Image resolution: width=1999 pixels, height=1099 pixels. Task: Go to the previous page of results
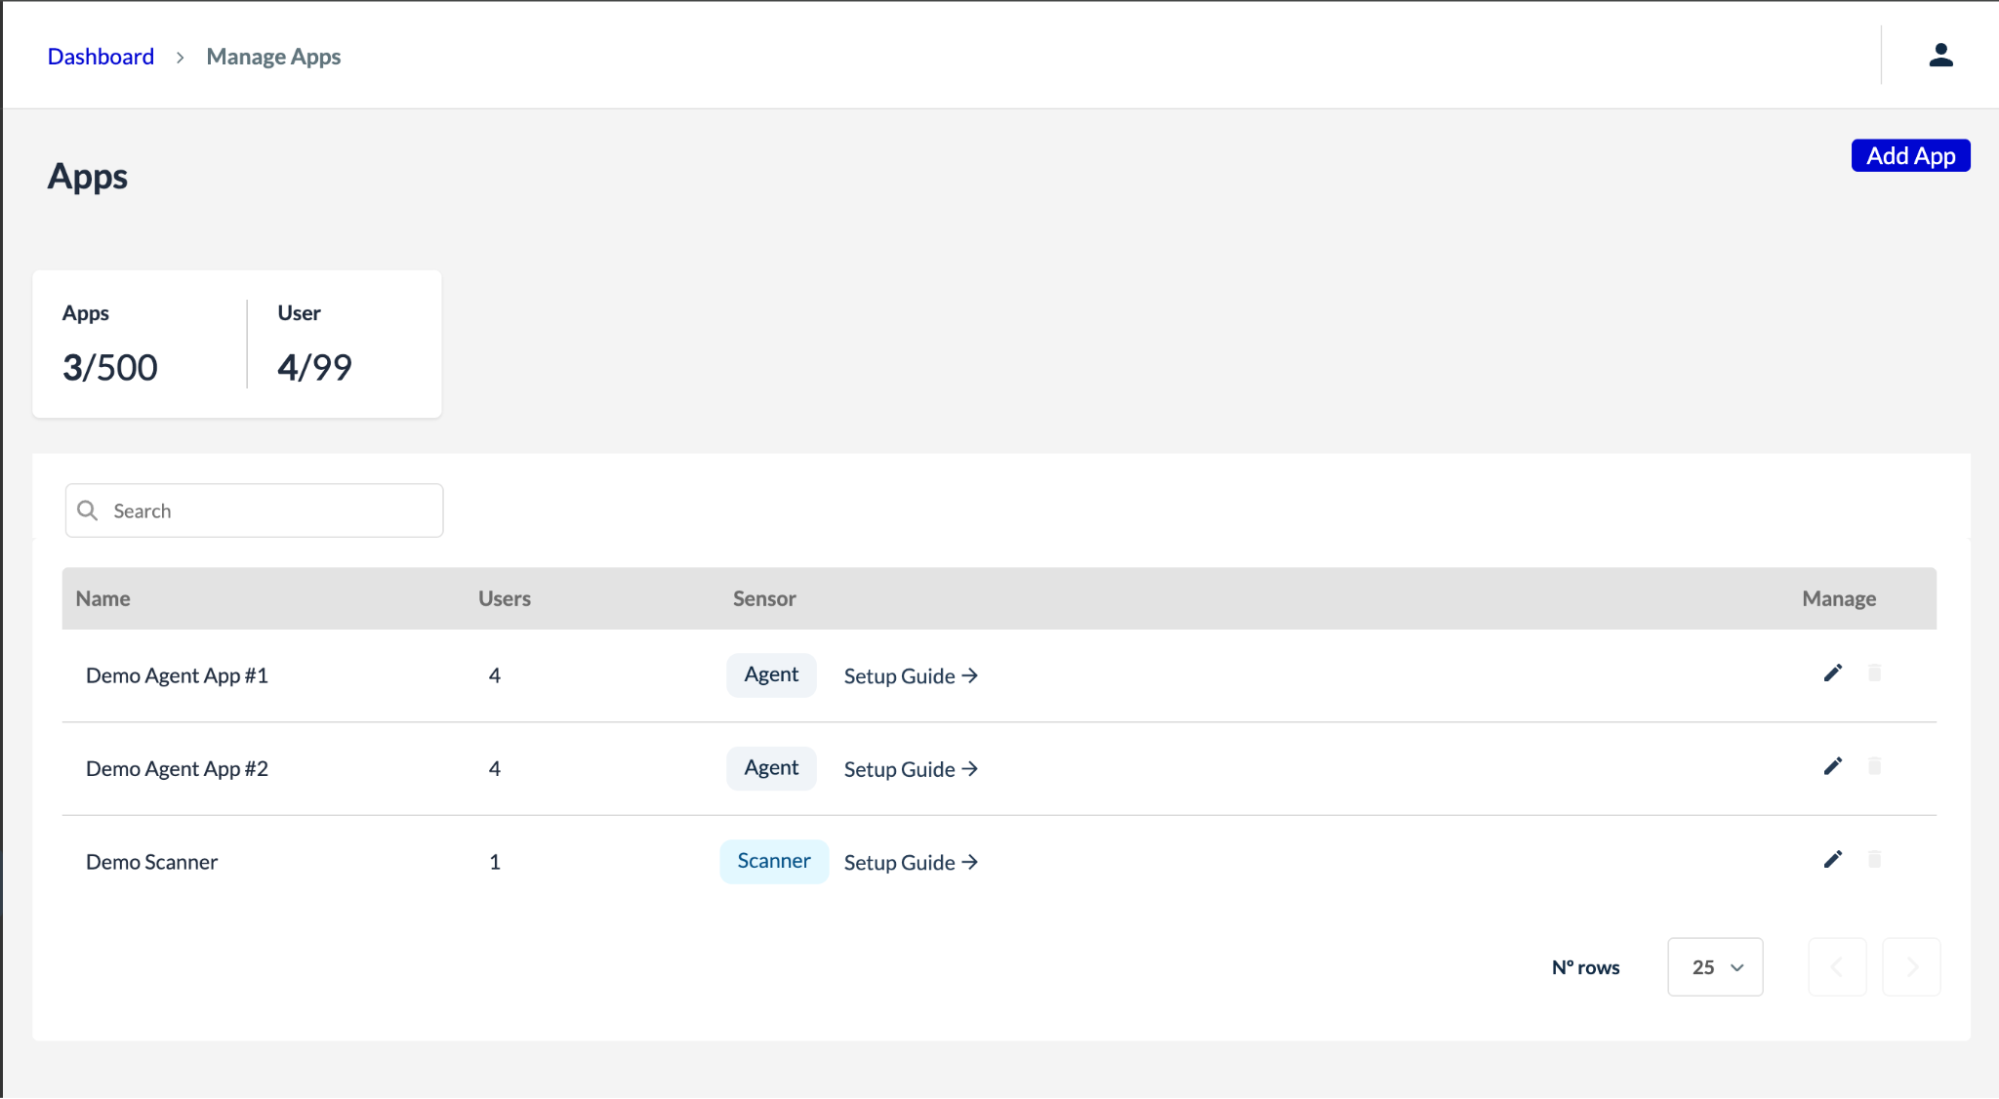coord(1837,966)
